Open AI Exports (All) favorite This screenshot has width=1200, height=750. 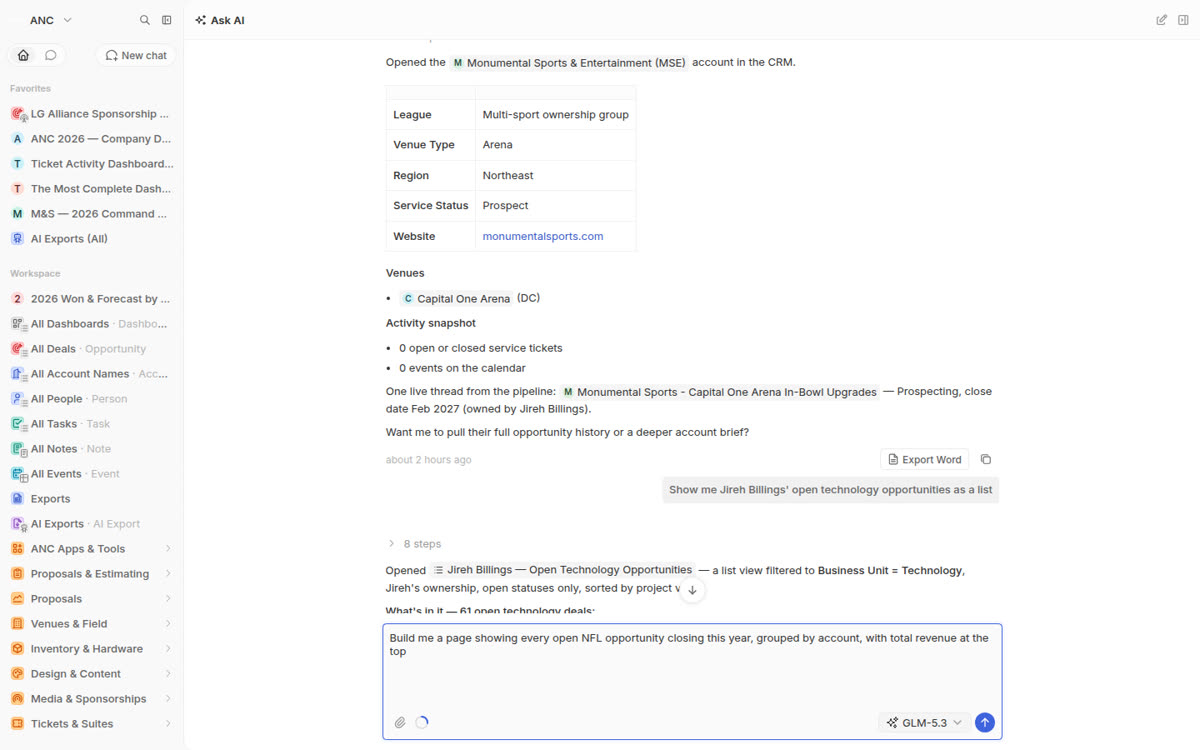click(x=91, y=239)
